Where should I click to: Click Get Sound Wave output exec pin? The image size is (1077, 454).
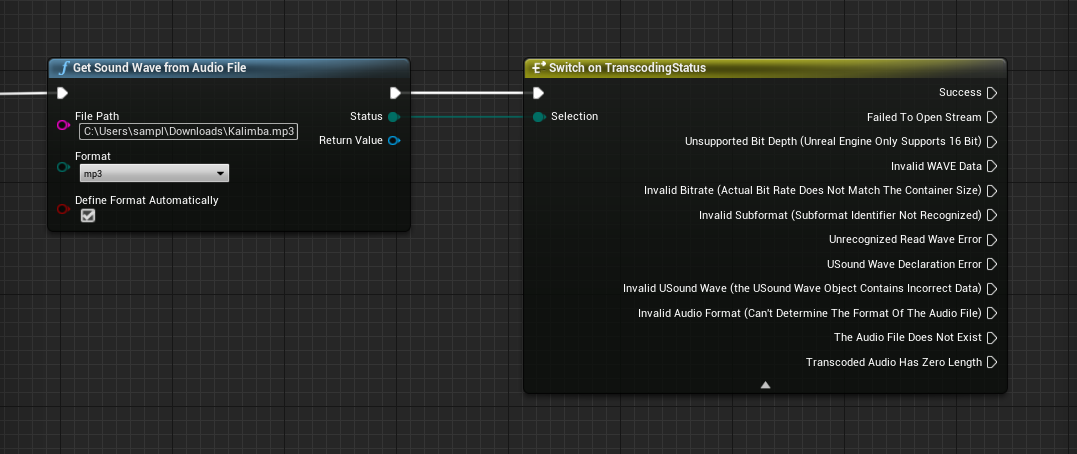click(395, 93)
